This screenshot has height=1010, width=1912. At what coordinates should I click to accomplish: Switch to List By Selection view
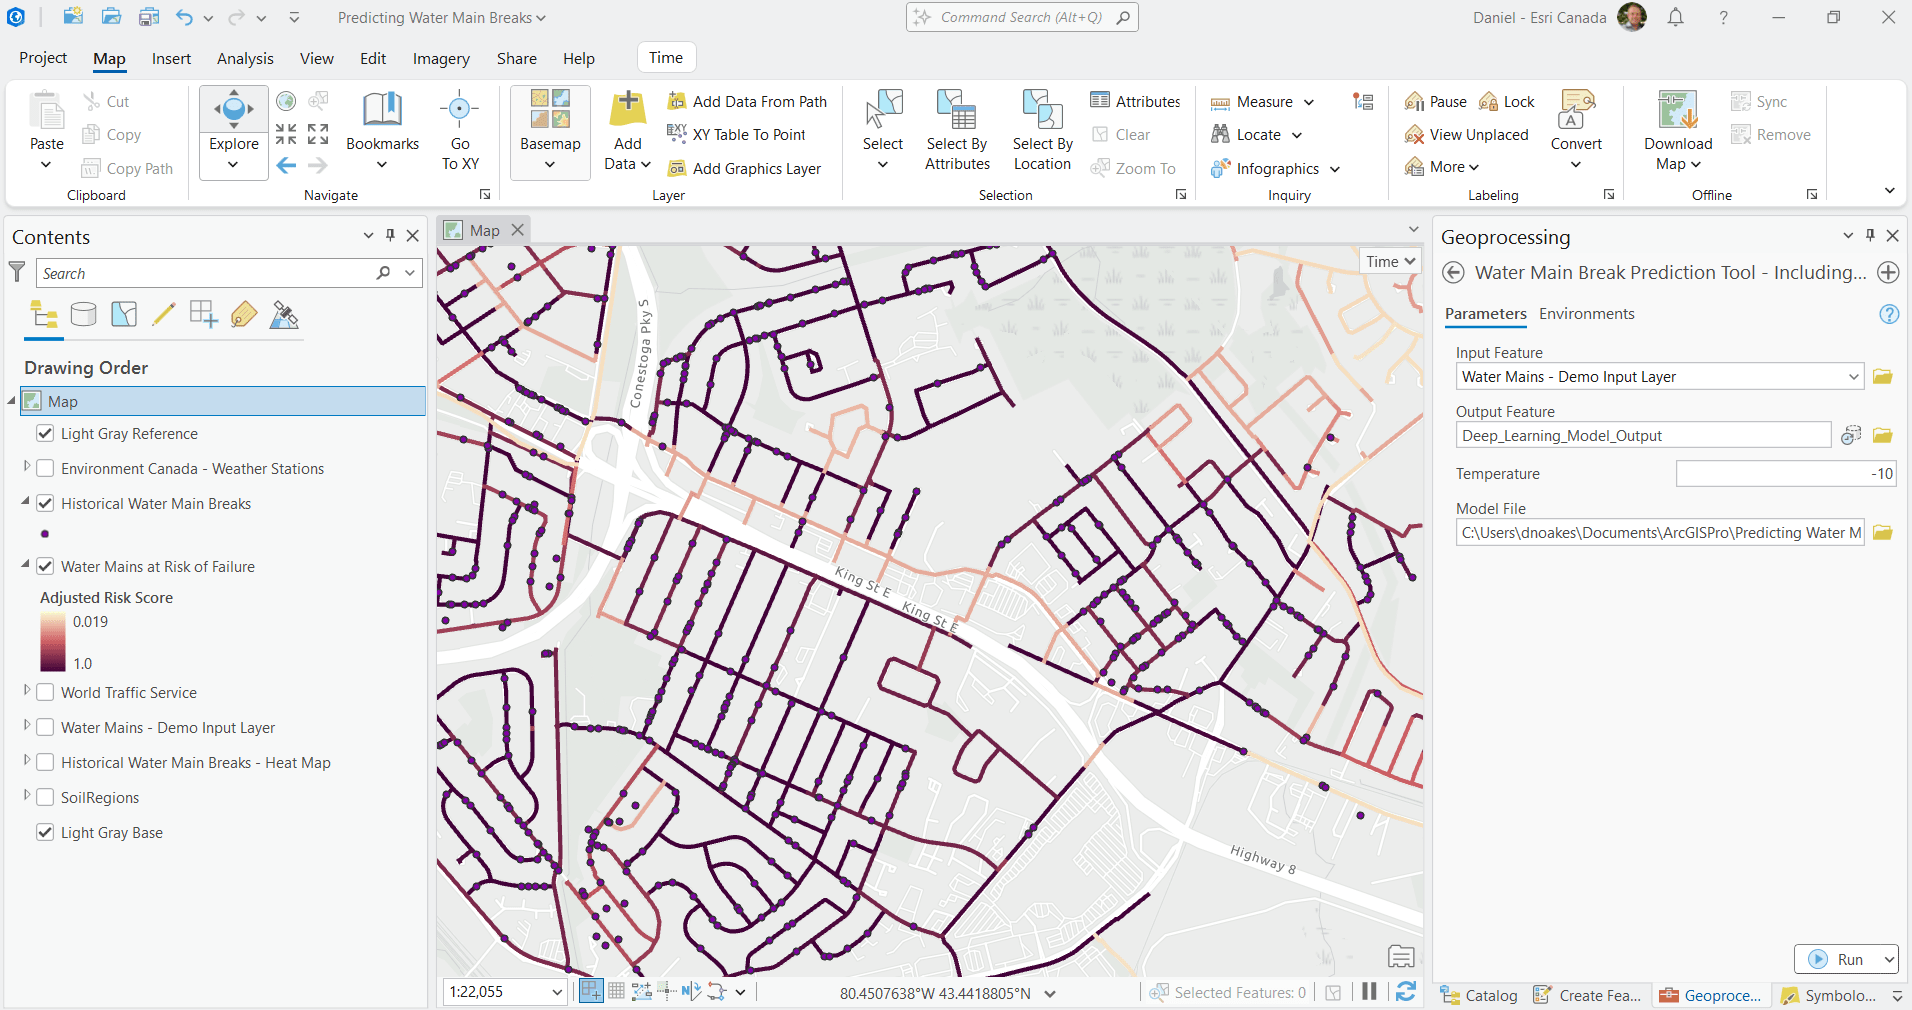tap(124, 315)
